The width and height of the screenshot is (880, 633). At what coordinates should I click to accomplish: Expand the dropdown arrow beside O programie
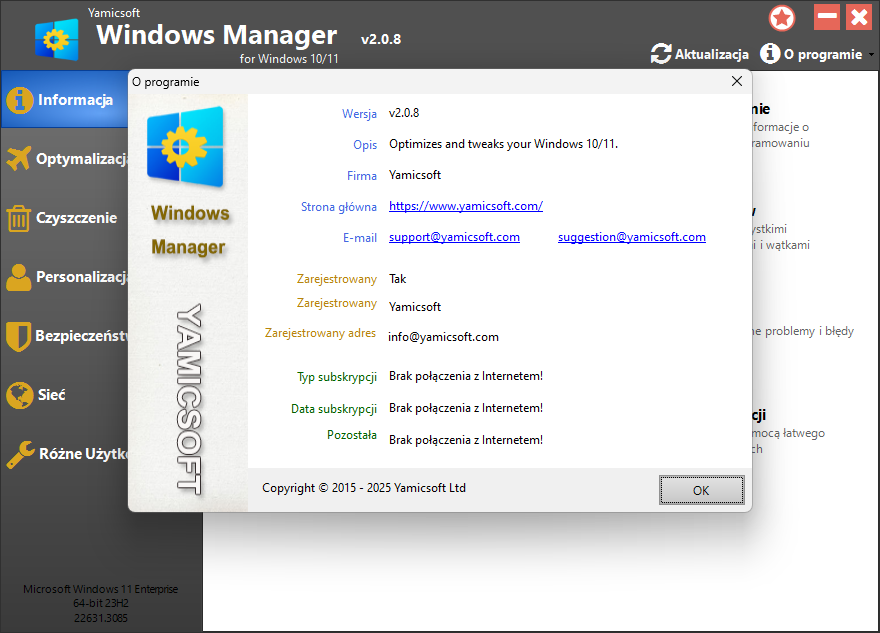tap(871, 54)
